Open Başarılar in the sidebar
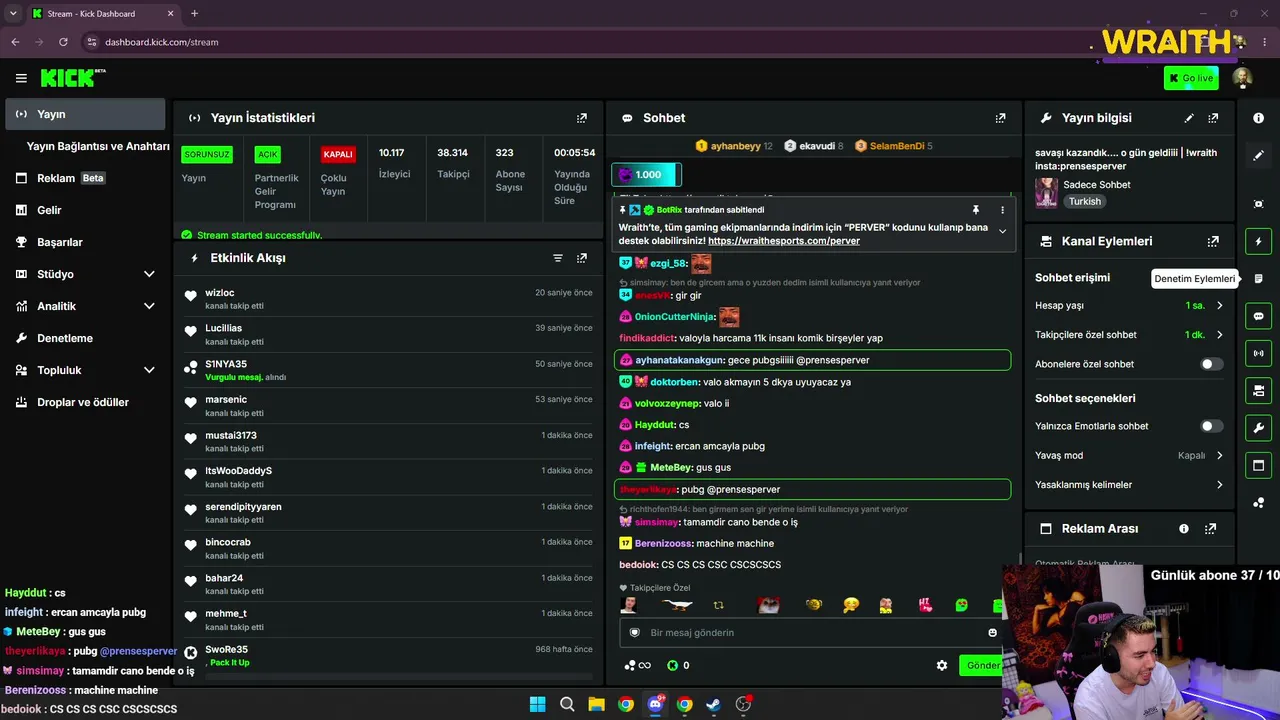 [x=85, y=242]
